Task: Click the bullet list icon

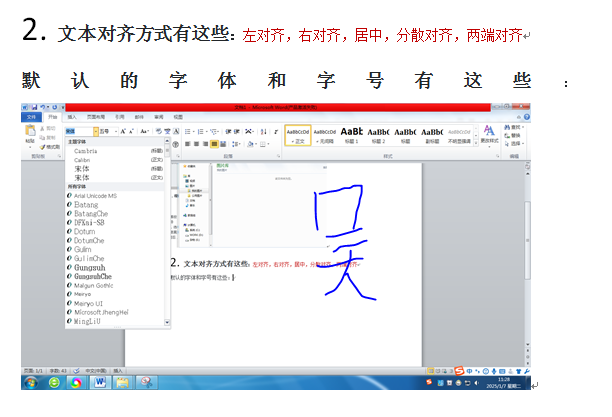Action: coord(188,132)
